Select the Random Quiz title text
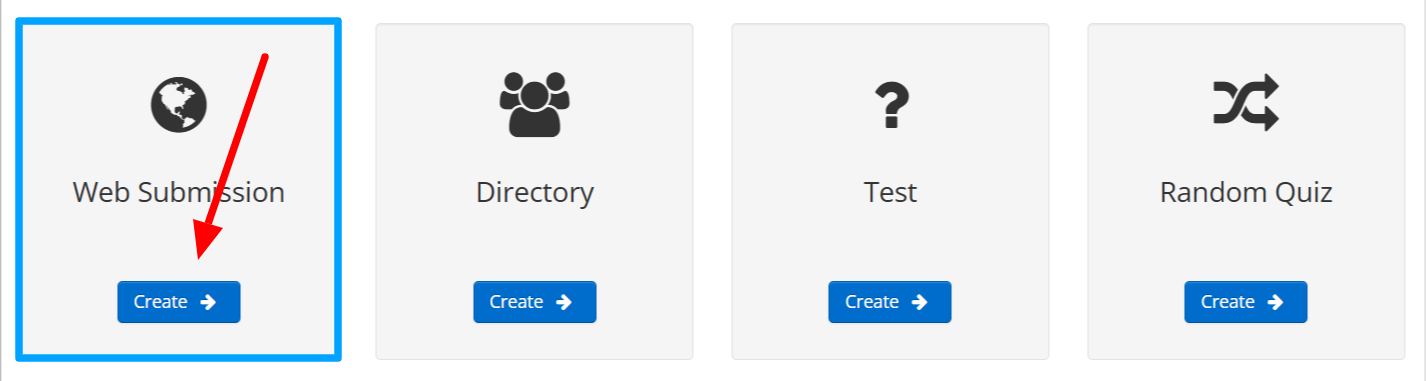The height and width of the screenshot is (381, 1426). coord(1246,192)
